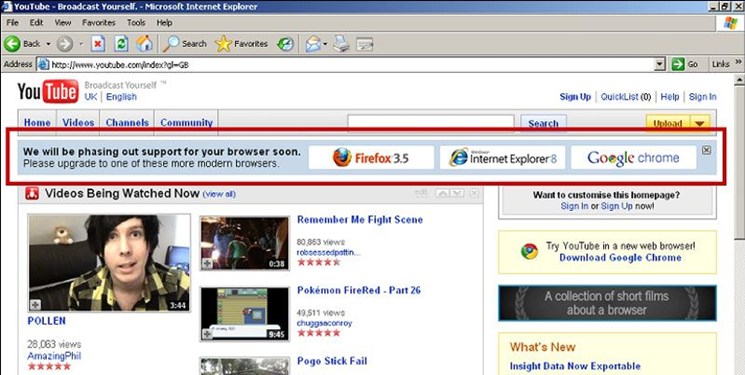
Task: Open the File menu
Action: pyautogui.click(x=12, y=23)
